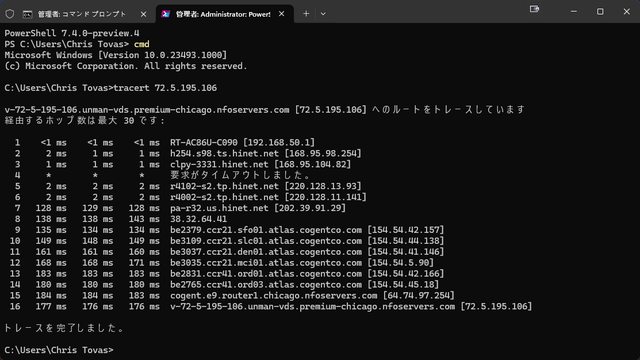Click the last C:\Users\Chris Tovas> prompt line

click(x=59, y=350)
